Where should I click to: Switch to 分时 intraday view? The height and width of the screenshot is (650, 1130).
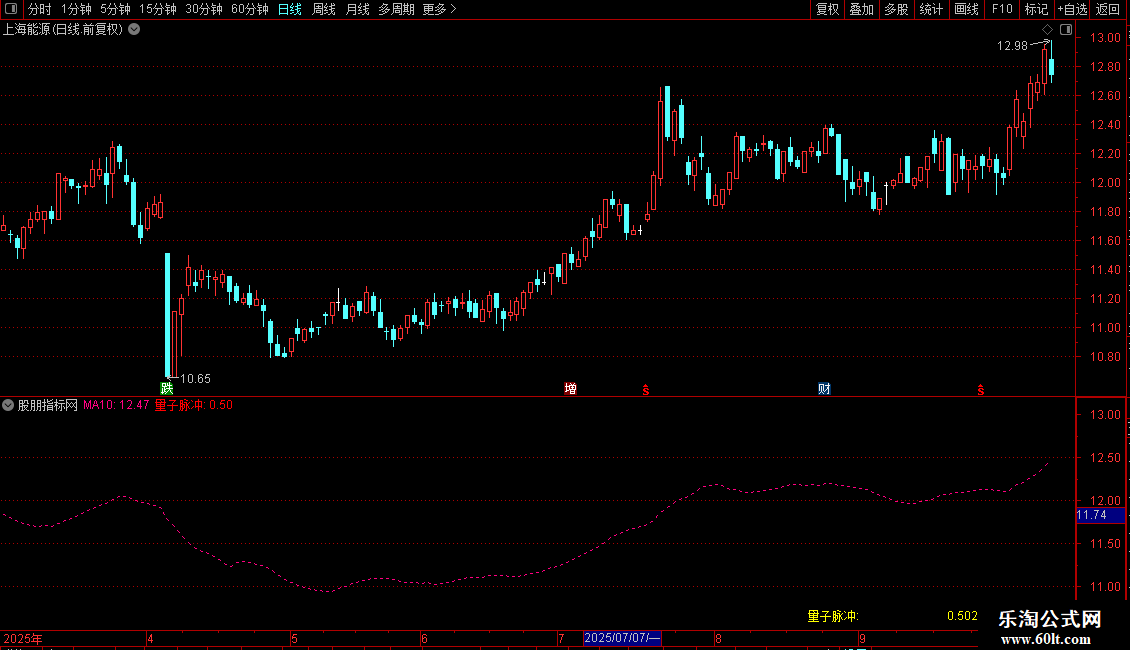point(40,9)
